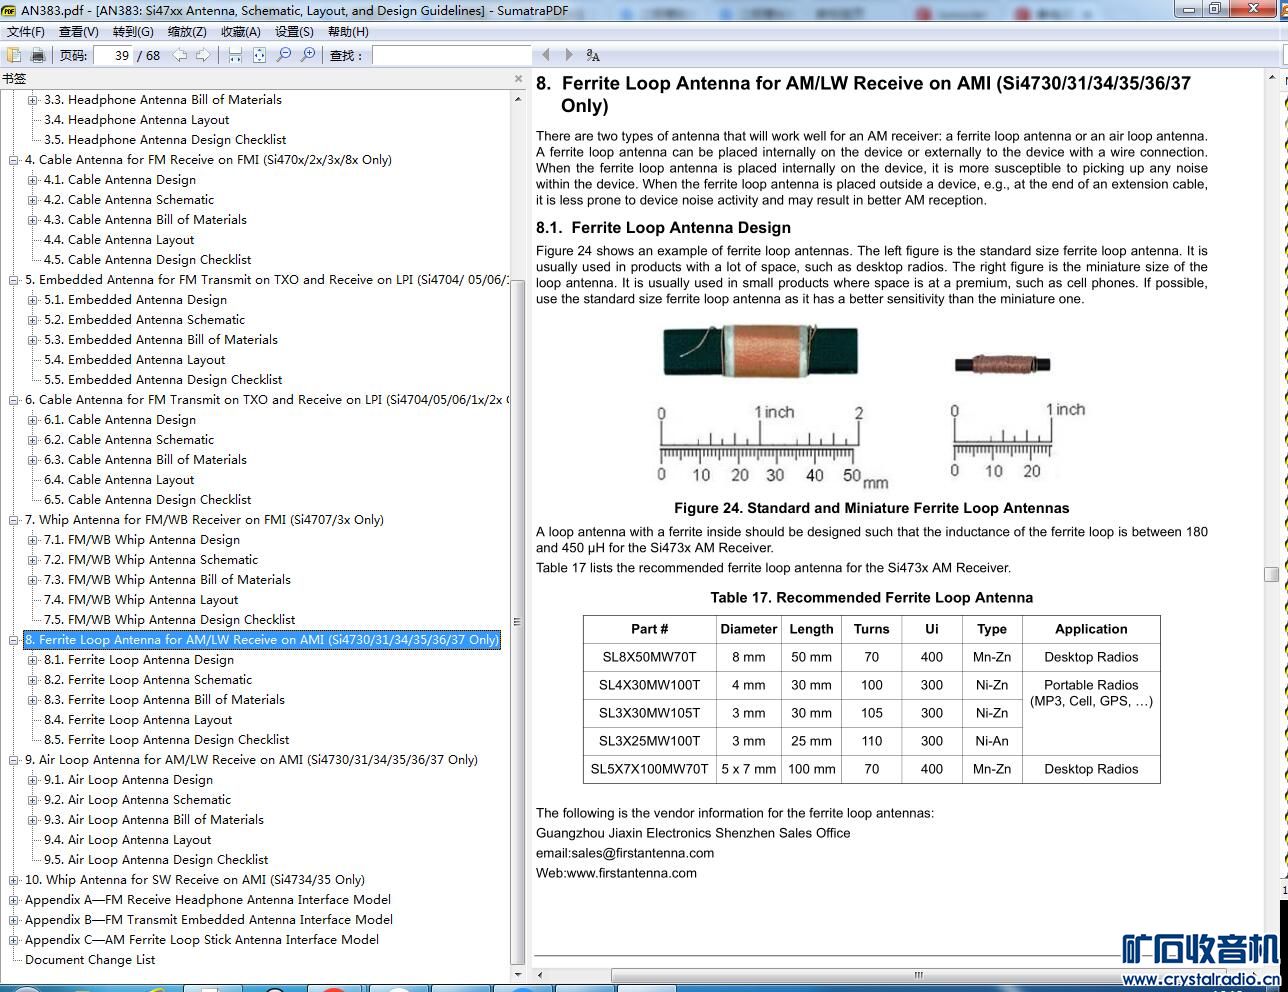Close the bookmarks sidebar panel
Image resolution: width=1288 pixels, height=992 pixels.
click(518, 78)
